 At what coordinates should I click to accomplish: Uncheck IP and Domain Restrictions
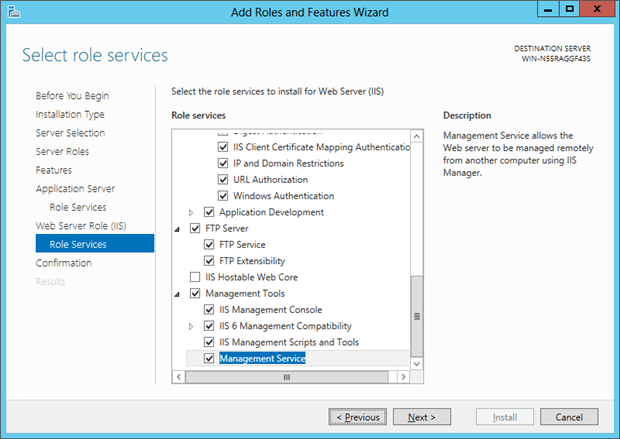click(x=223, y=163)
